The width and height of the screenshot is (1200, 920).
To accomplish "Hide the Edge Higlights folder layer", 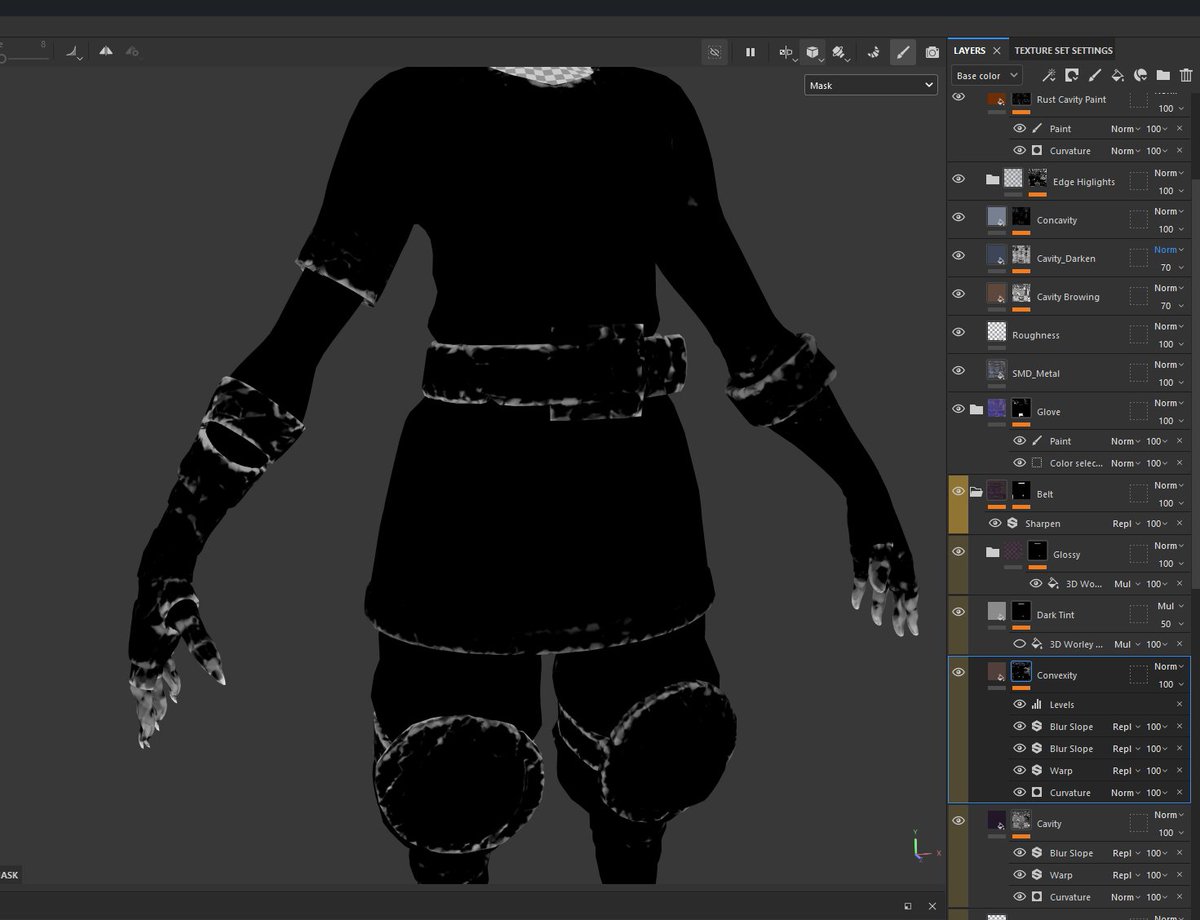I will click(958, 178).
